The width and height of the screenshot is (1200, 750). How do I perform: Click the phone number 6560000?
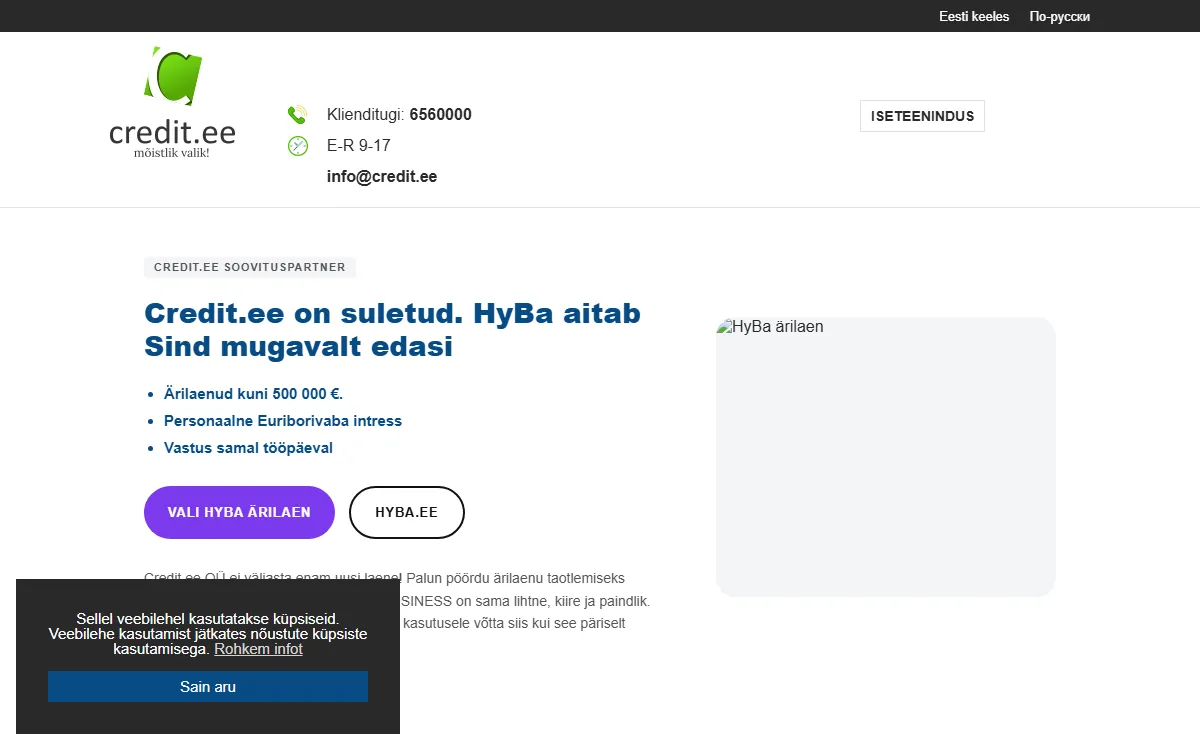point(440,115)
